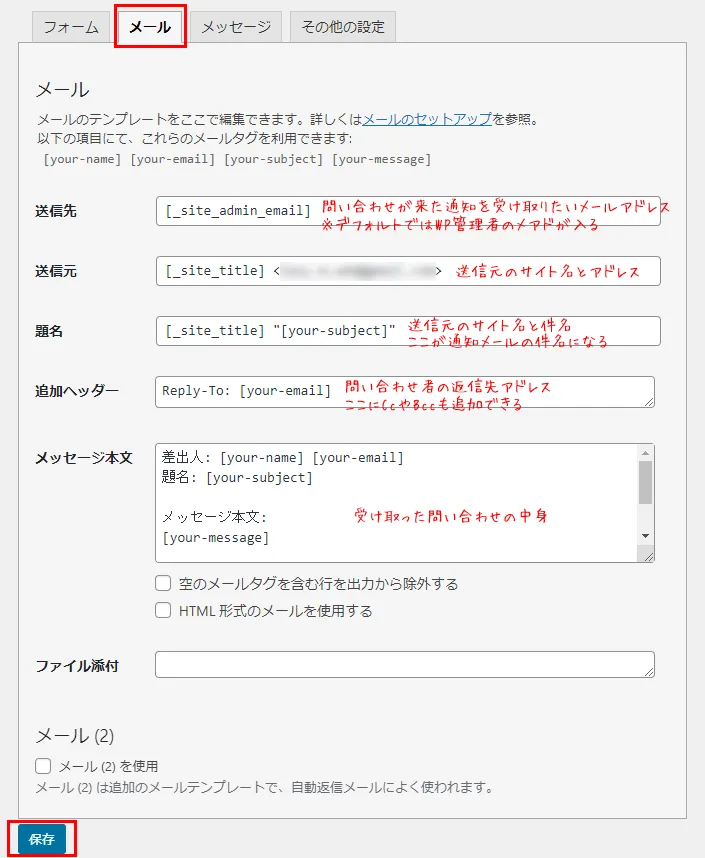Viewport: 705px width, 858px height.
Task: Click the 題名 subject field
Action: pyautogui.click(x=408, y=331)
